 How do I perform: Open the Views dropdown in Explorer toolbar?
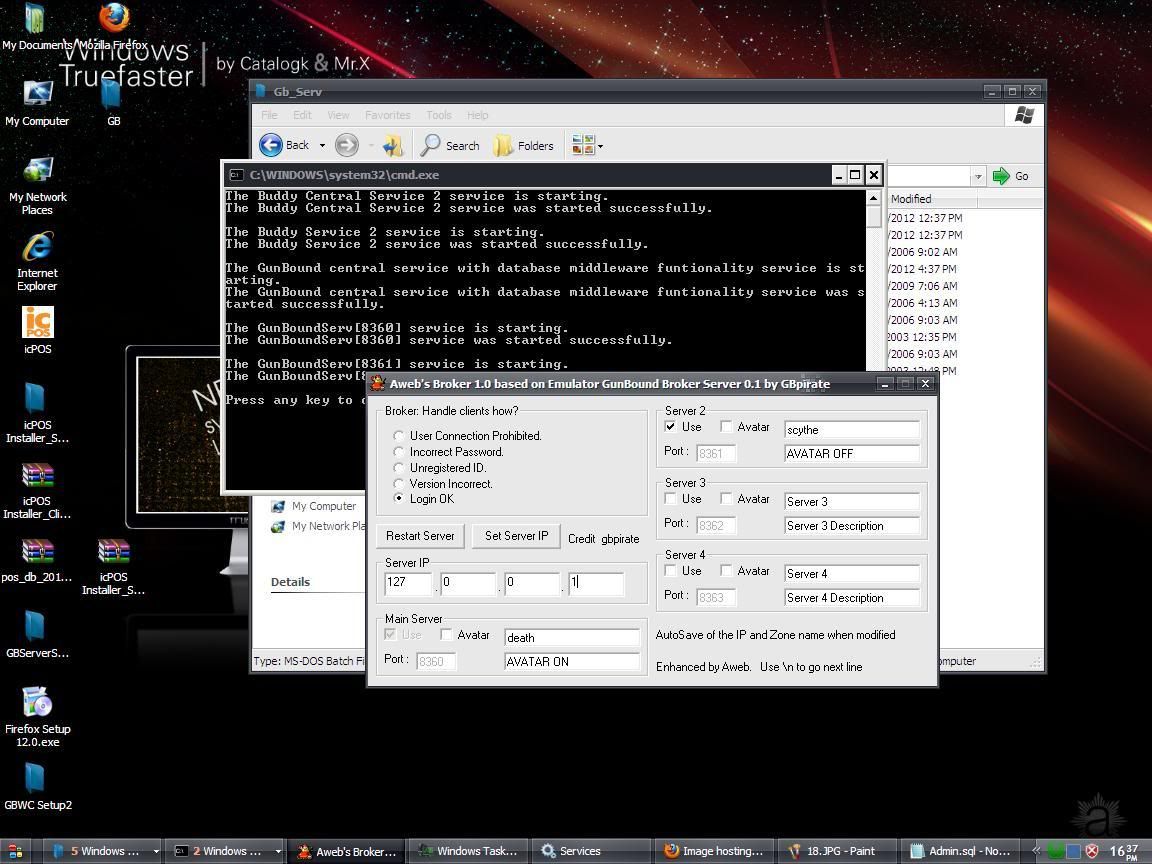587,146
